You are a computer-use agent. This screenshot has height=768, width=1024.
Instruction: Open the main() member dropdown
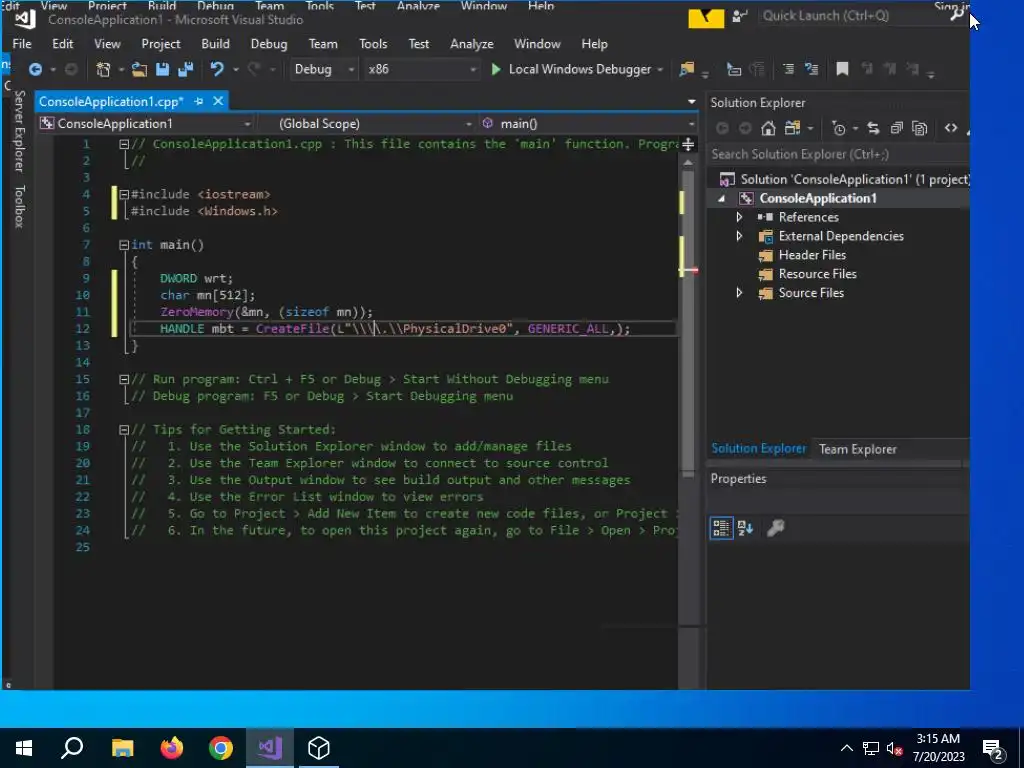588,123
